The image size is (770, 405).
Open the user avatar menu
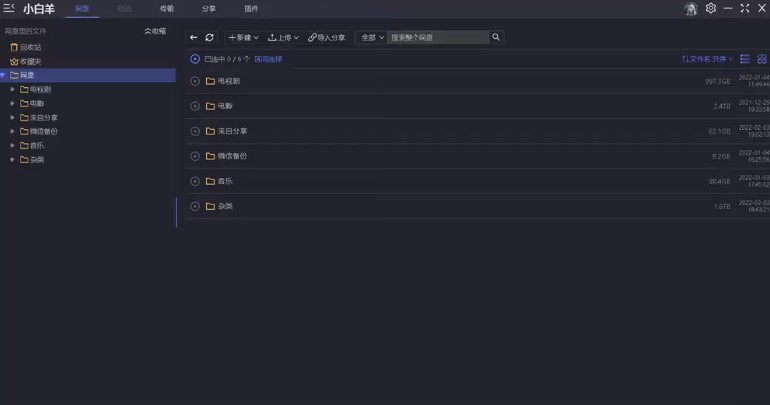tap(691, 9)
